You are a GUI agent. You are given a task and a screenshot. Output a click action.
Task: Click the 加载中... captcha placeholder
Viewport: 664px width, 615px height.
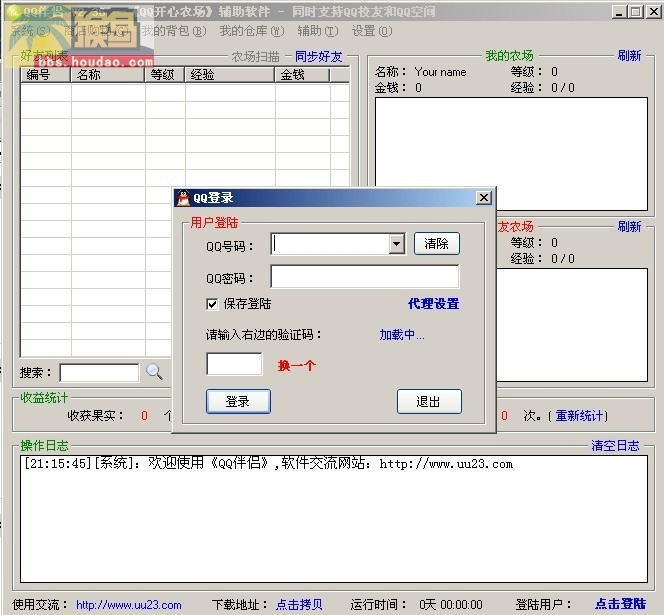[401, 335]
